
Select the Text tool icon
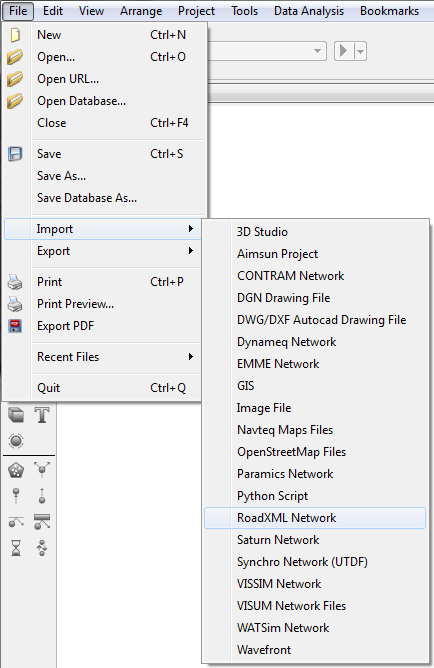click(x=42, y=415)
